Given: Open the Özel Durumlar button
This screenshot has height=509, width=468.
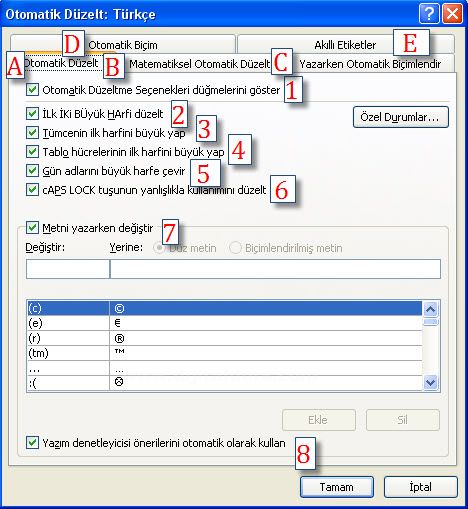Looking at the screenshot, I should coord(401,117).
